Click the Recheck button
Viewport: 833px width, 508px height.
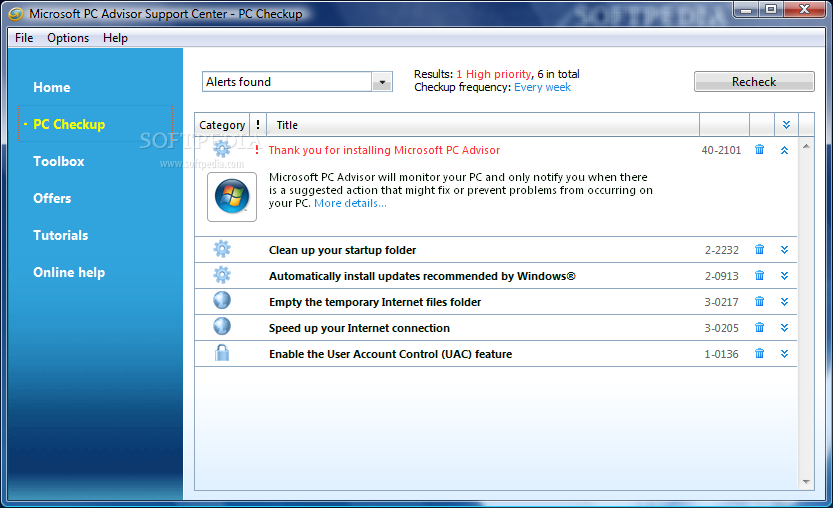(754, 82)
